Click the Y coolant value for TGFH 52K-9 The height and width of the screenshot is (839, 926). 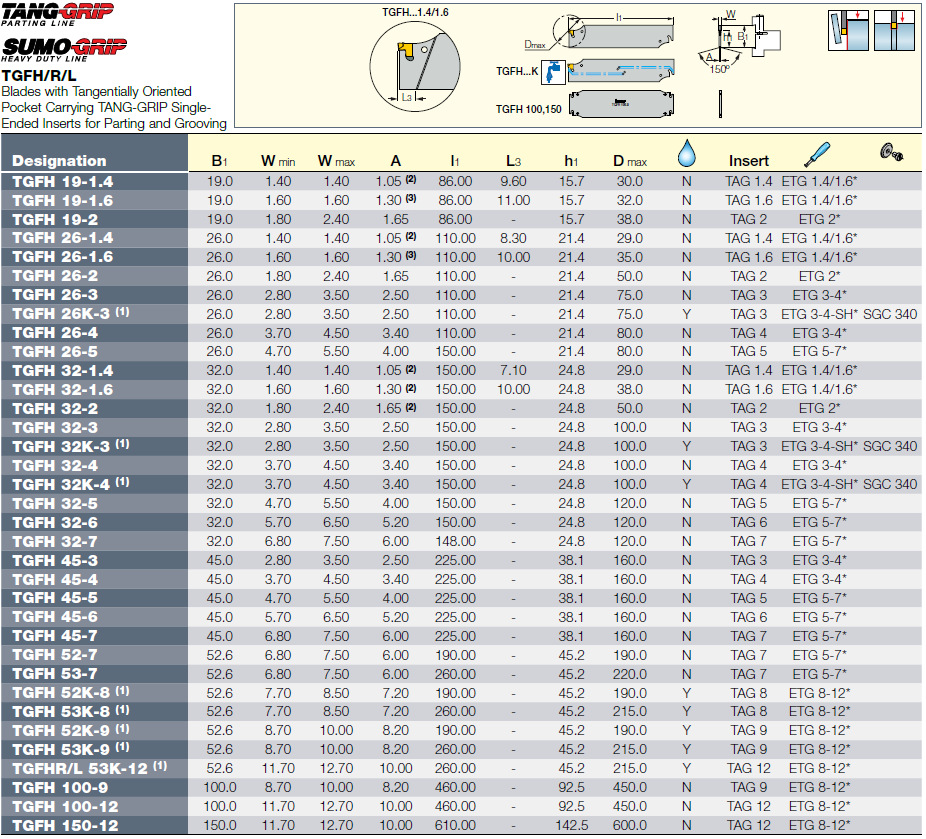686,730
